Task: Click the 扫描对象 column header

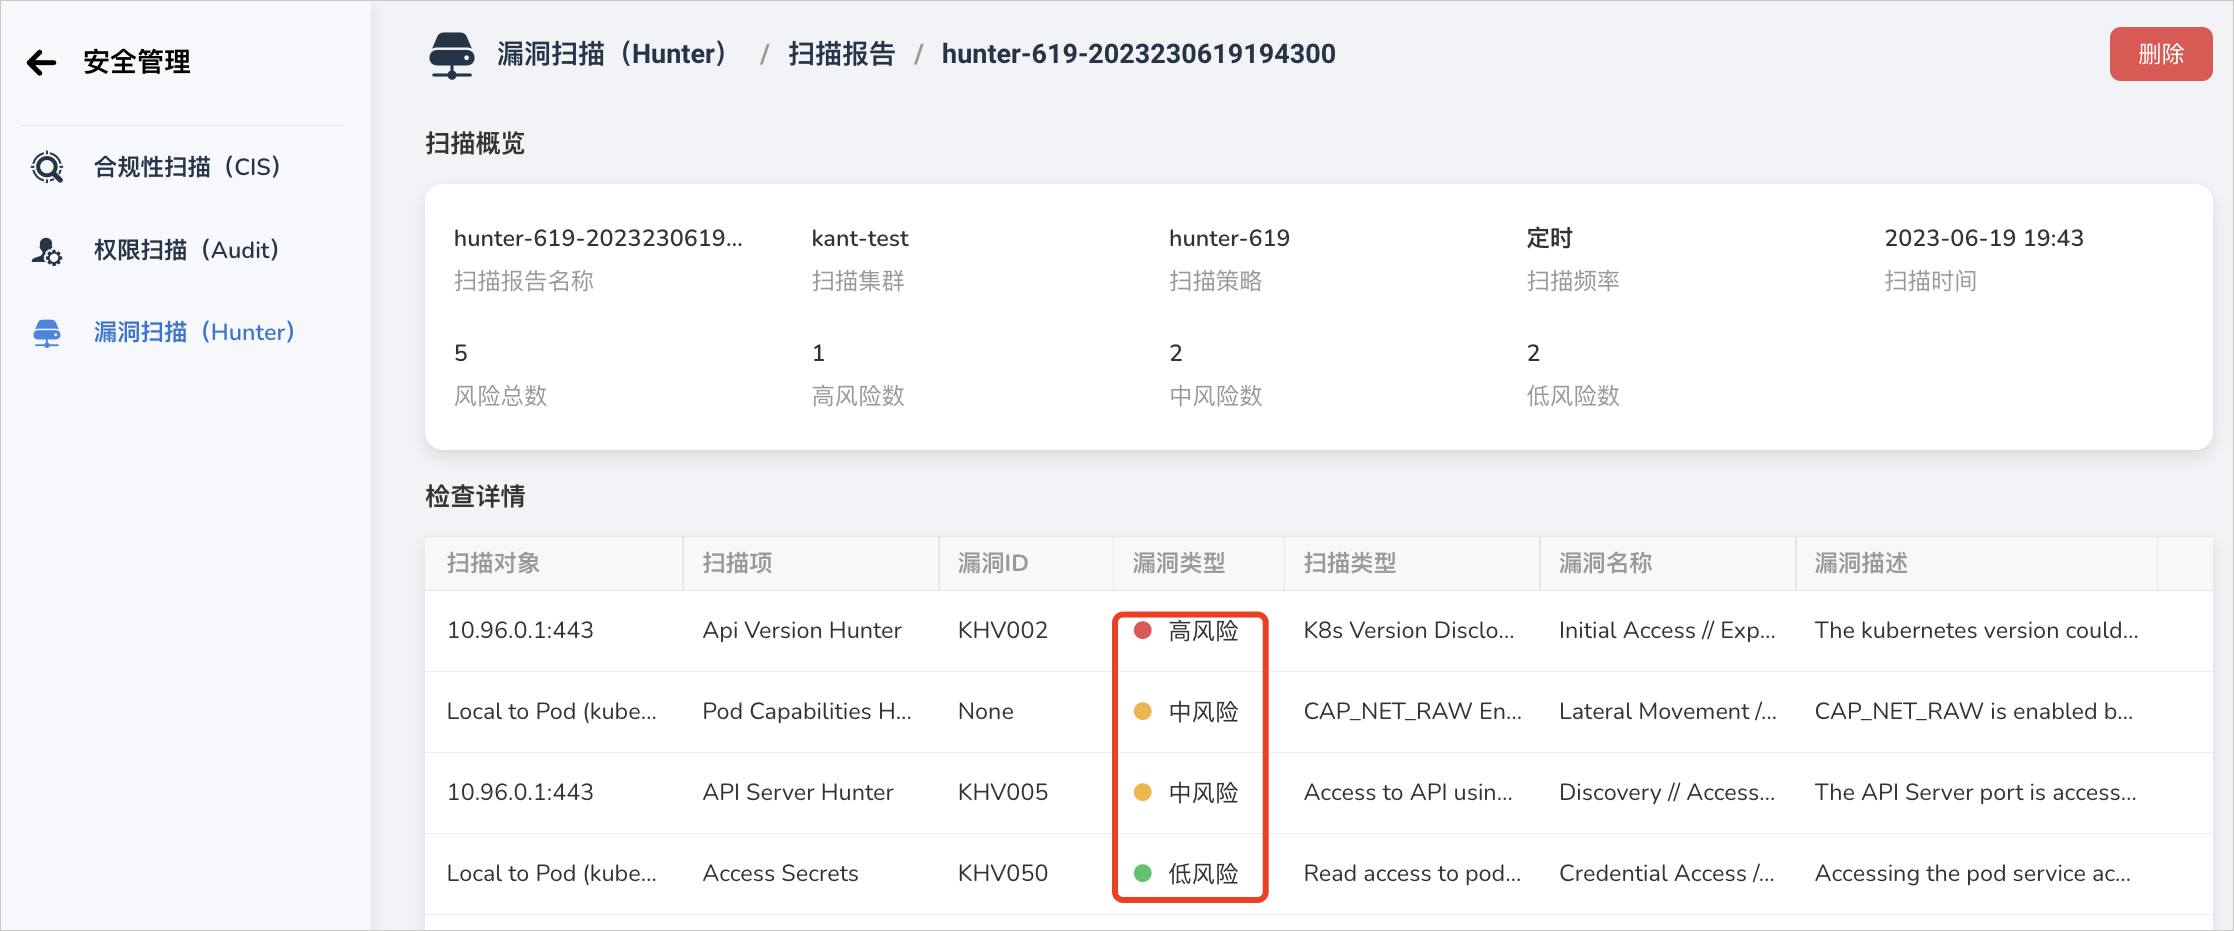Action: [493, 563]
